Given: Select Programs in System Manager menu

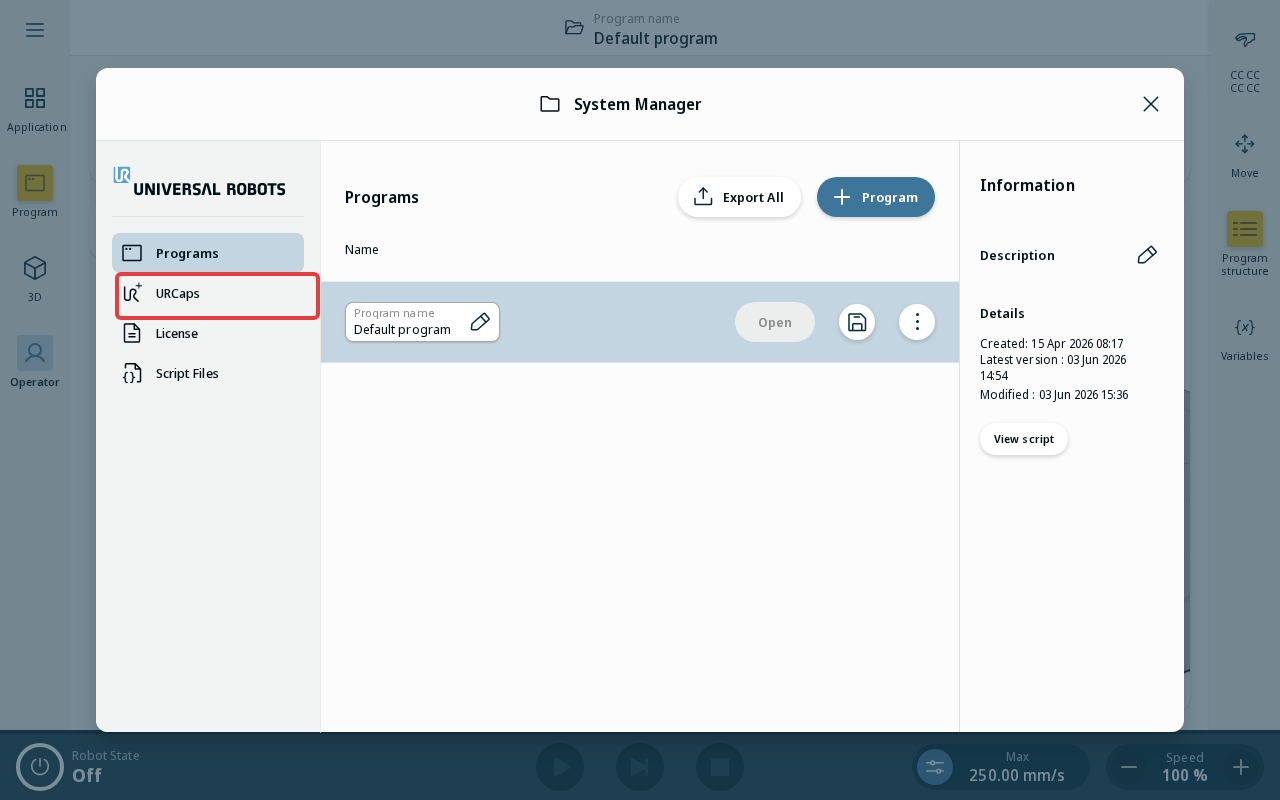Looking at the screenshot, I should pyautogui.click(x=208, y=253).
